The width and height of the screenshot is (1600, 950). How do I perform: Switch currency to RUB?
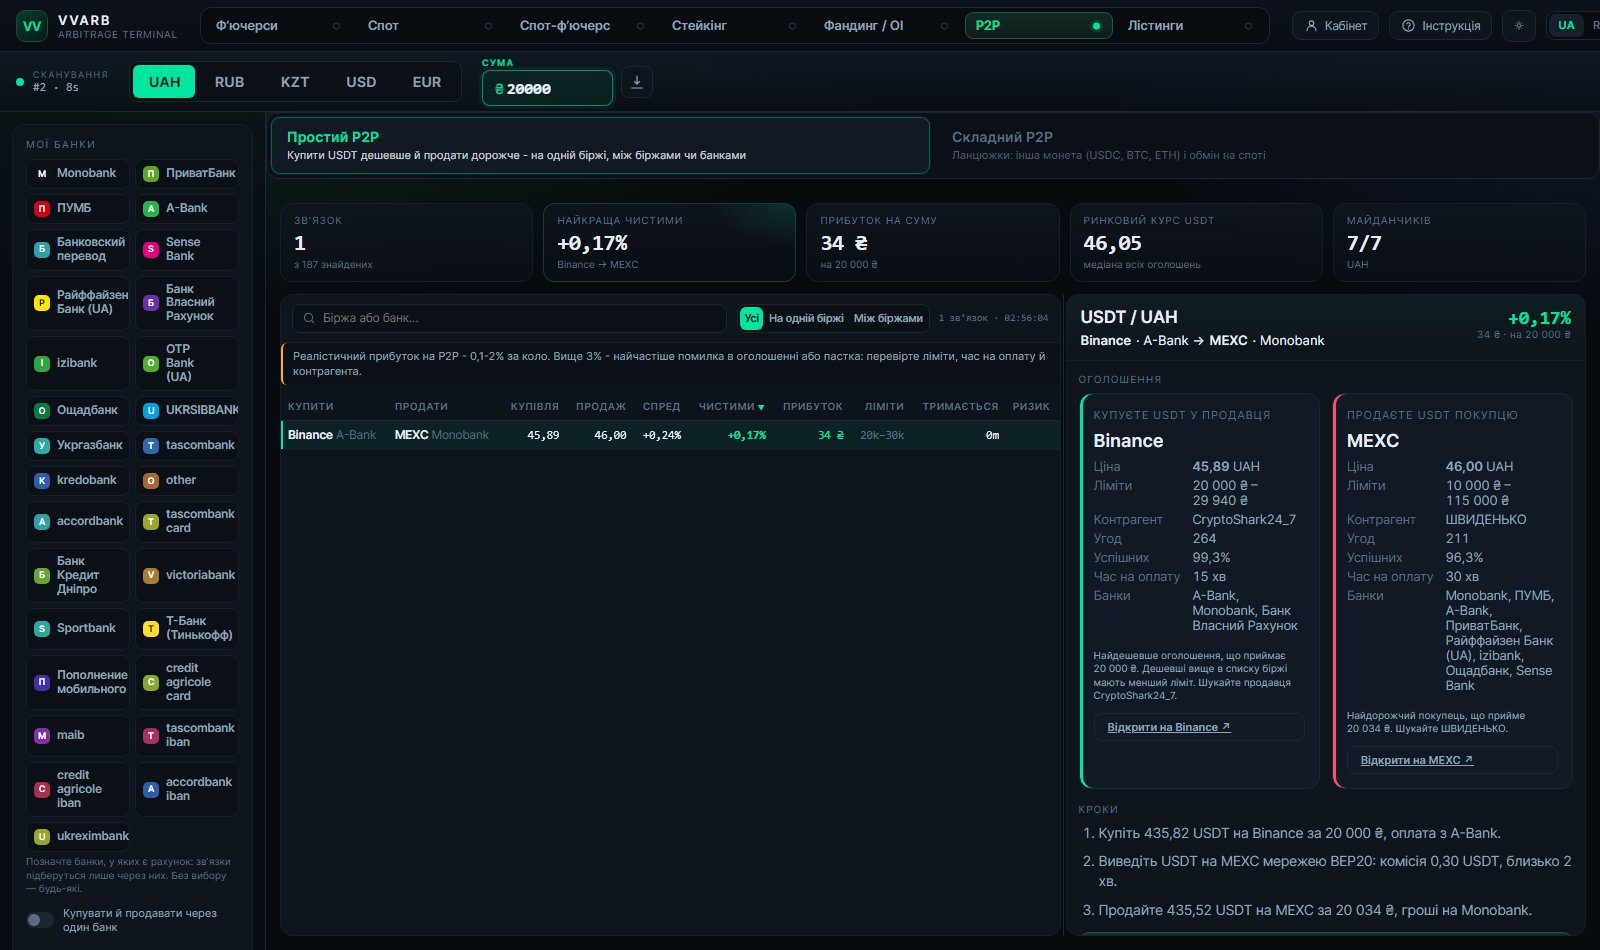pos(229,82)
